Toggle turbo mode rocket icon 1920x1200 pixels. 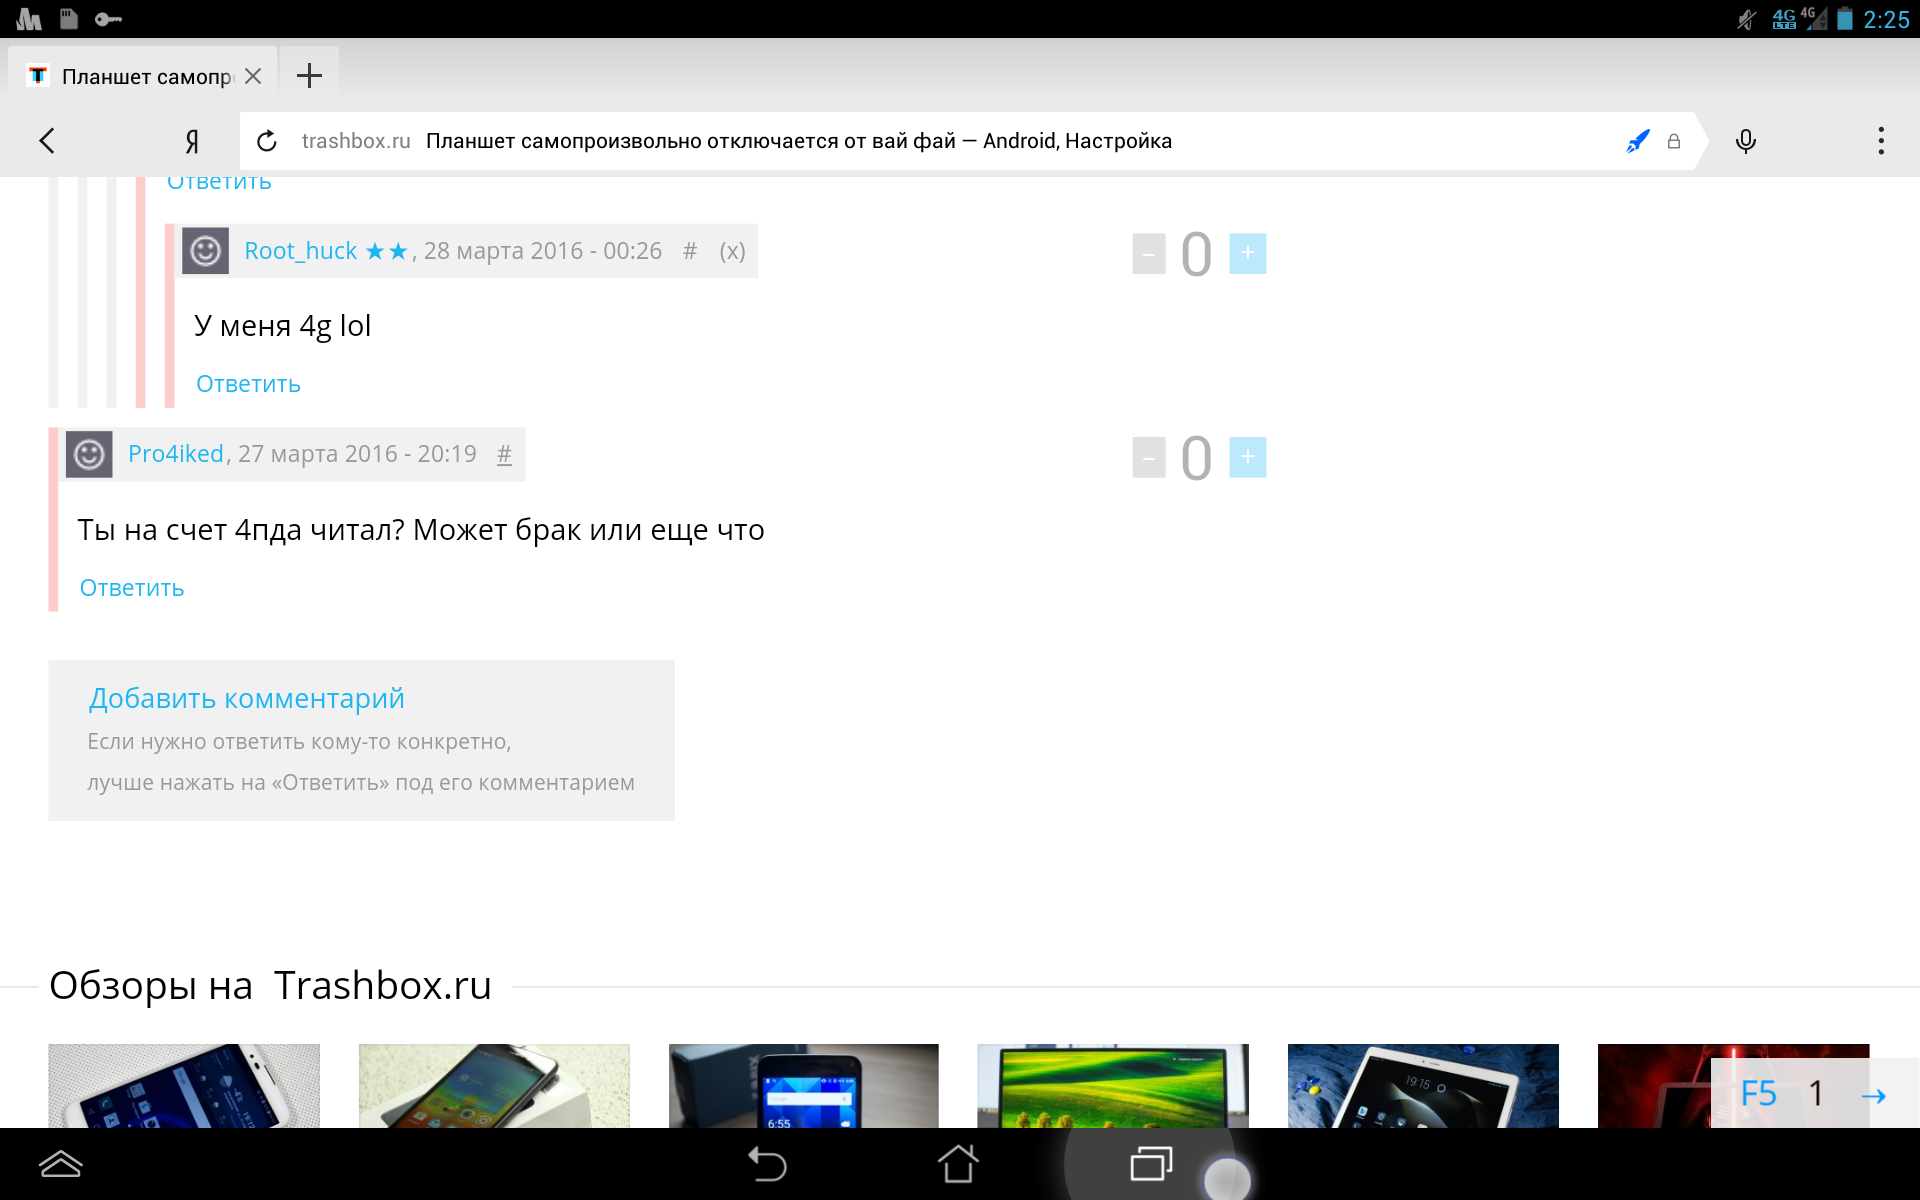(x=1637, y=141)
